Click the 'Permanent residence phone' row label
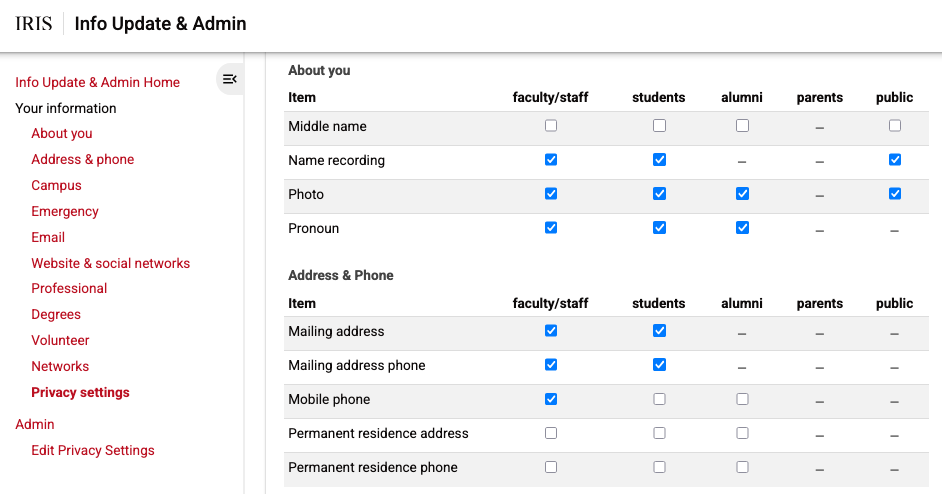Image resolution: width=942 pixels, height=494 pixels. pyautogui.click(x=373, y=467)
